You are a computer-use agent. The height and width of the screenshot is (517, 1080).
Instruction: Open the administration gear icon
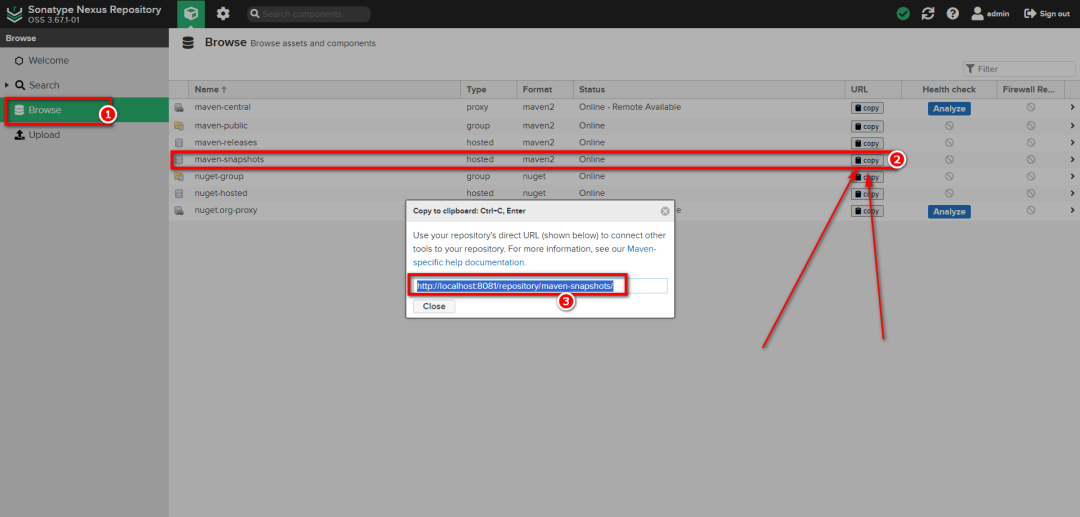point(223,14)
